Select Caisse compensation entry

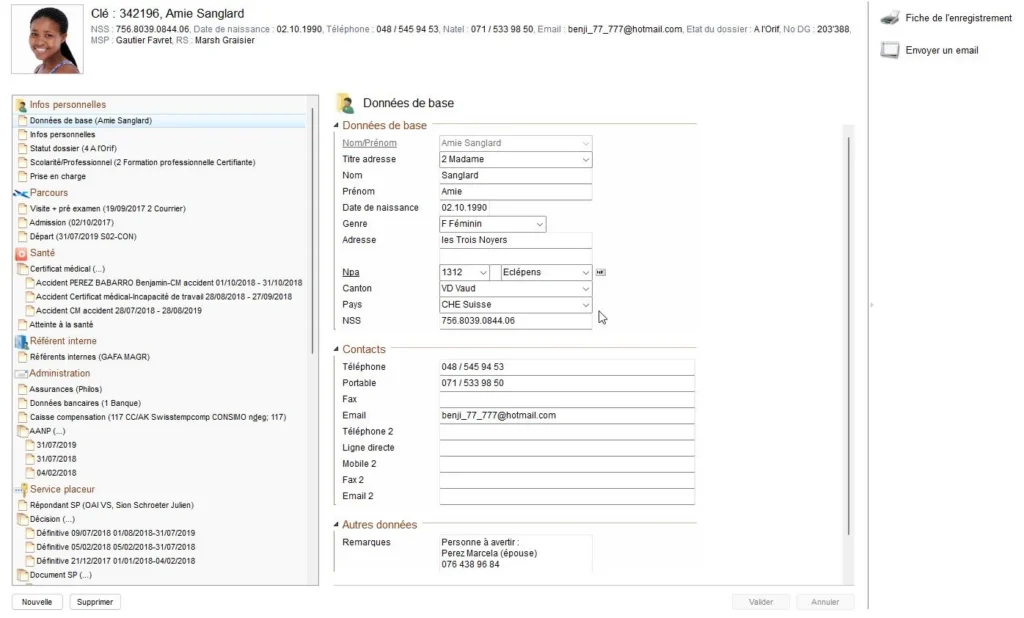[x=157, y=417]
